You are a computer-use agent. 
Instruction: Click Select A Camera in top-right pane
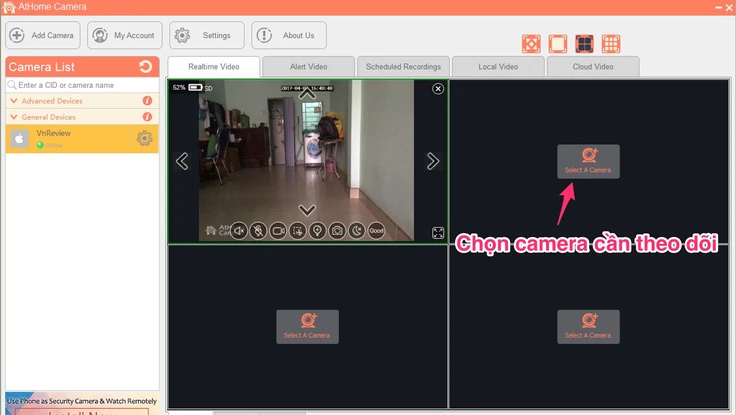(588, 161)
